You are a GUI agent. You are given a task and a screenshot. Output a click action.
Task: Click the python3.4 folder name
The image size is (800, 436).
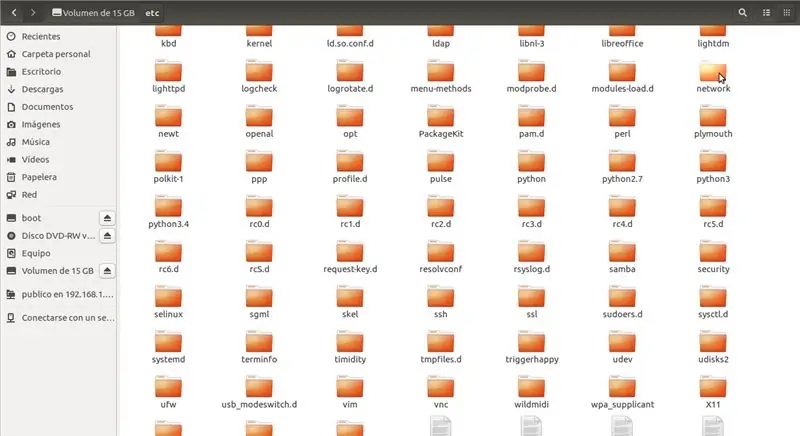168,224
